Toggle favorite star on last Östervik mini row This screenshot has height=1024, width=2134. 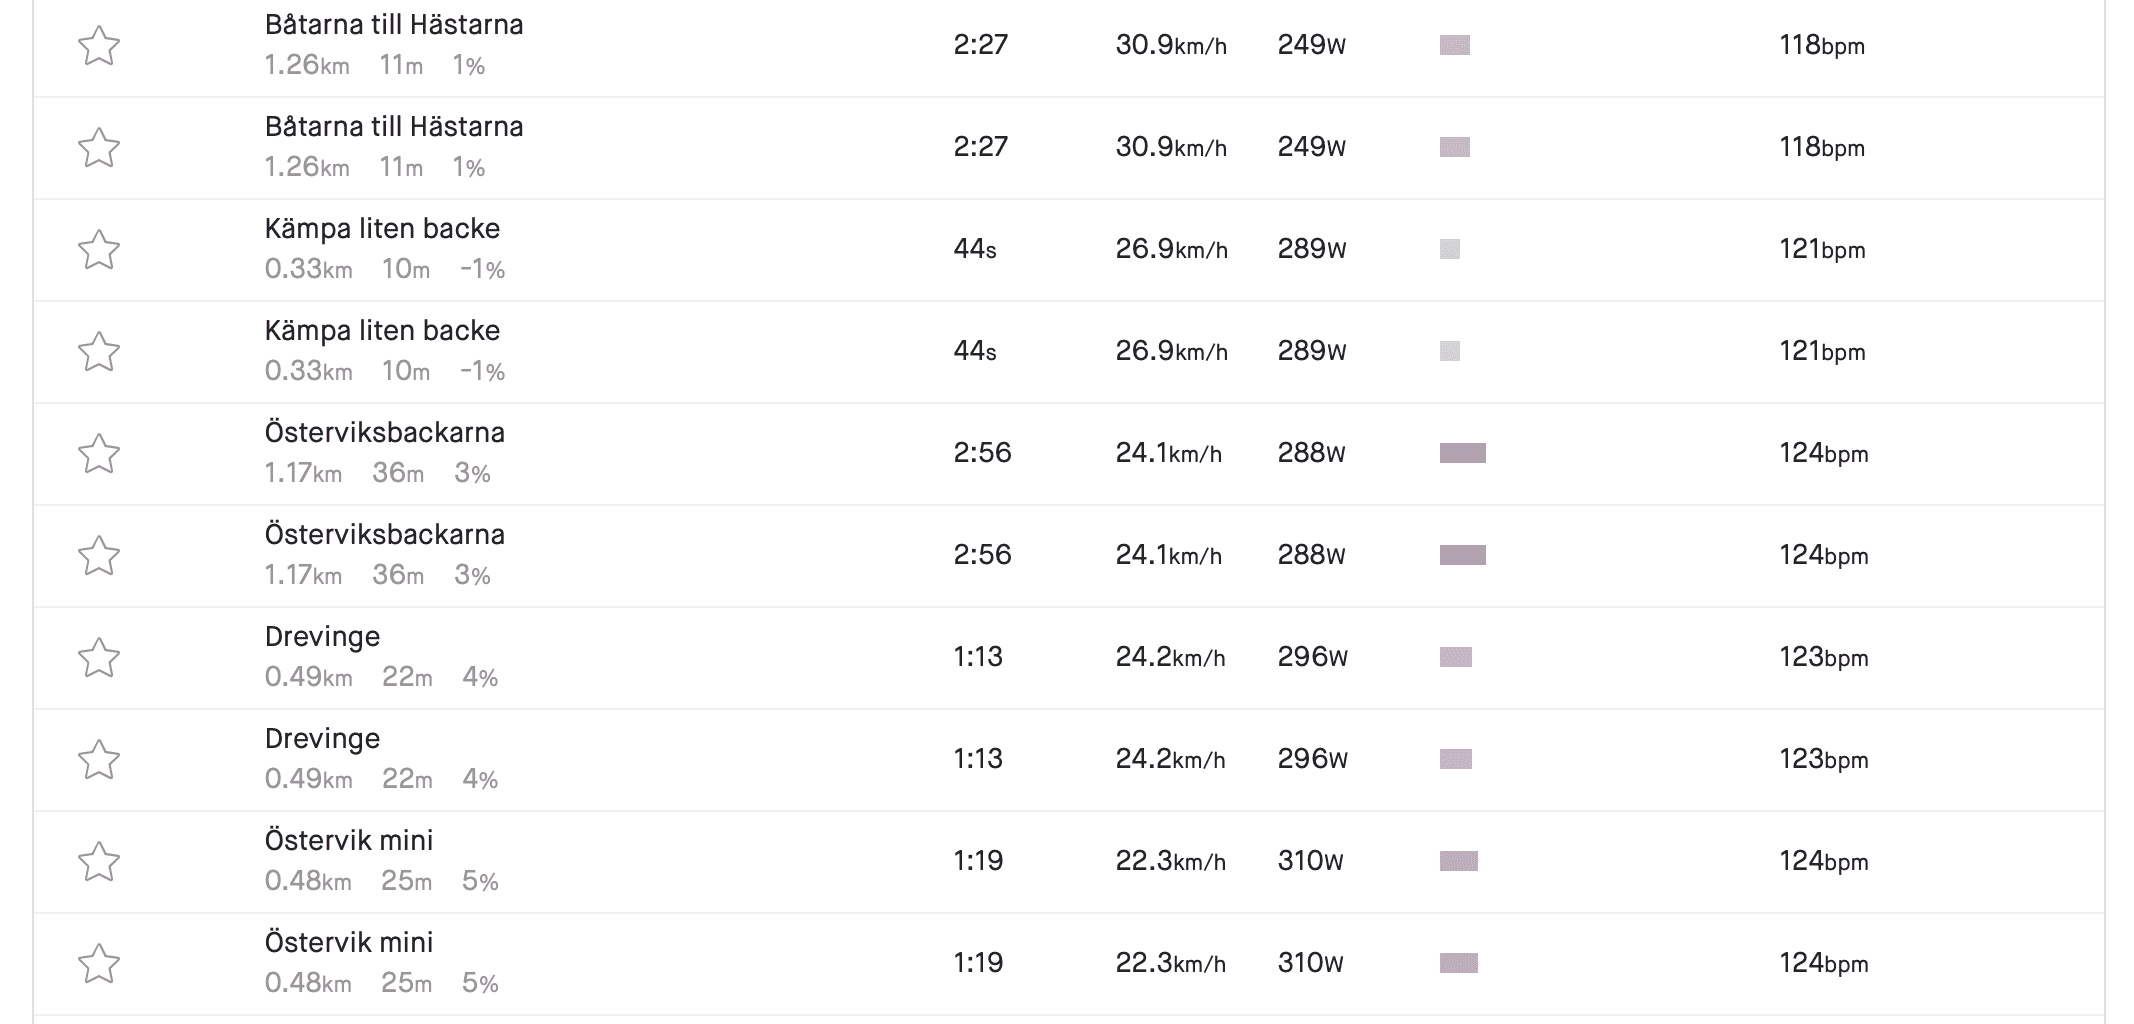click(x=99, y=964)
